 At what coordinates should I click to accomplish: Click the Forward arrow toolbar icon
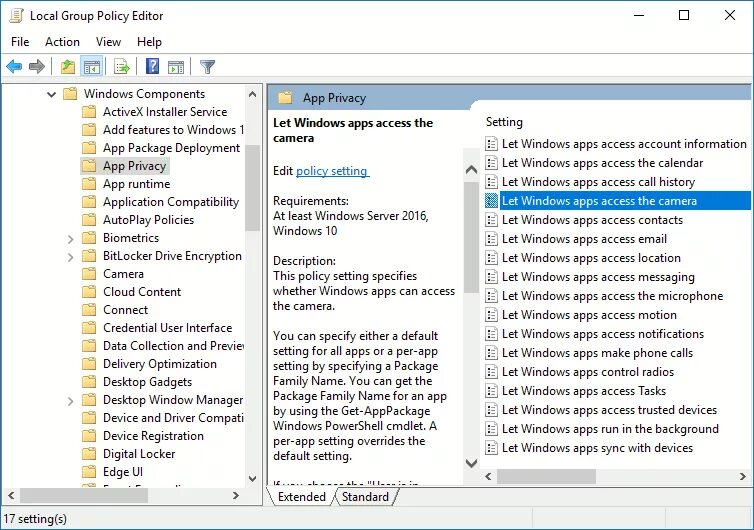tap(37, 66)
